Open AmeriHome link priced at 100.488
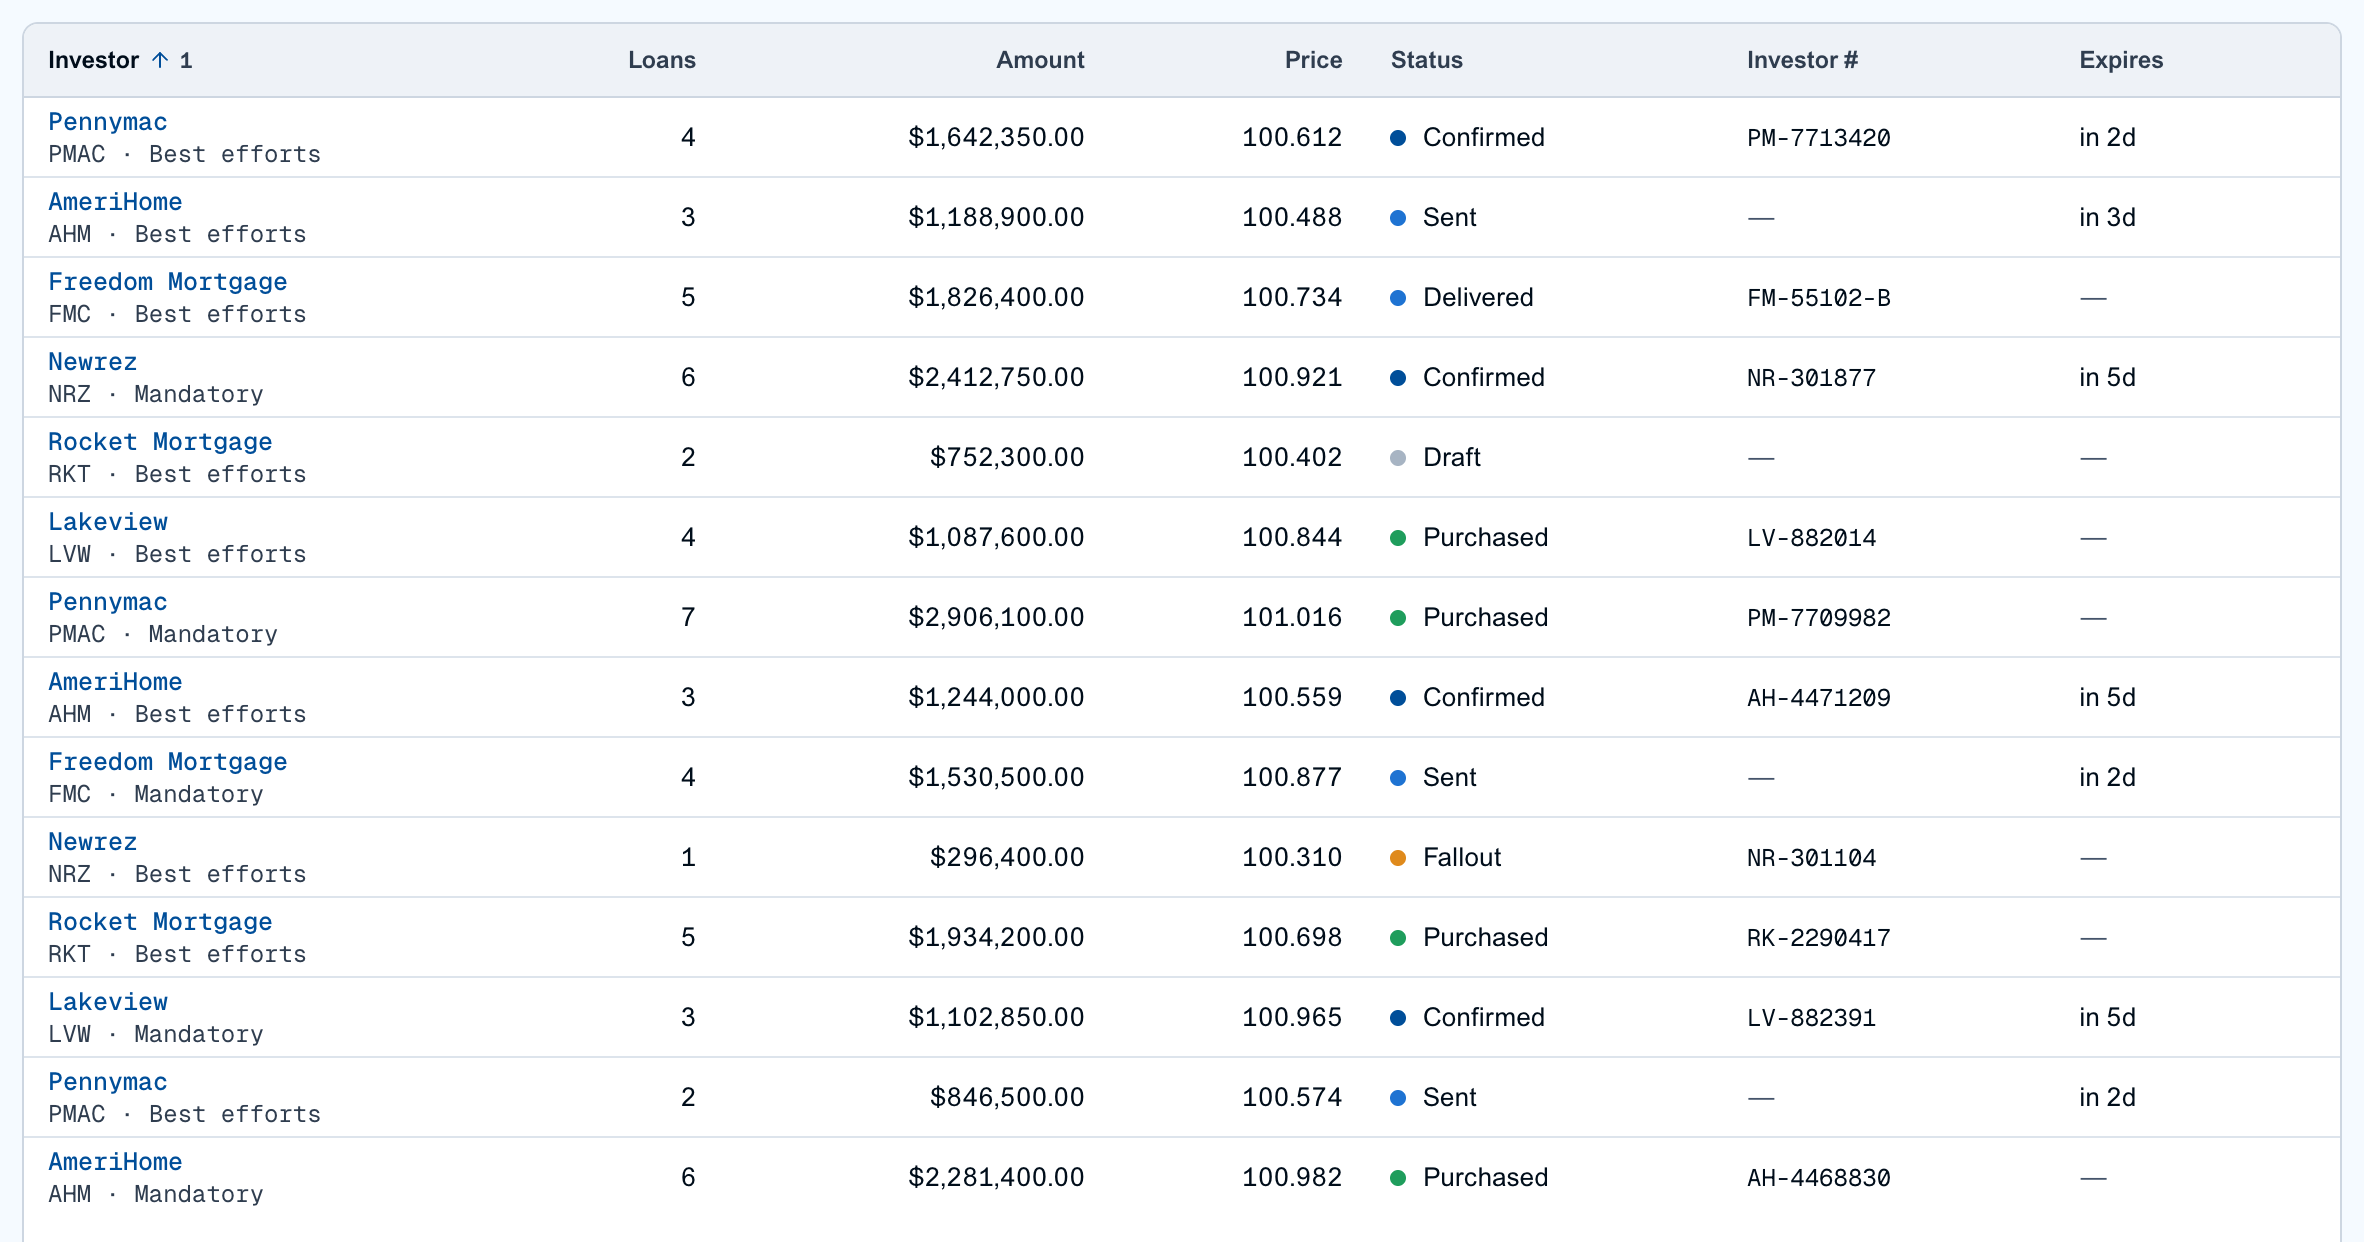The width and height of the screenshot is (2364, 1242). (x=115, y=202)
